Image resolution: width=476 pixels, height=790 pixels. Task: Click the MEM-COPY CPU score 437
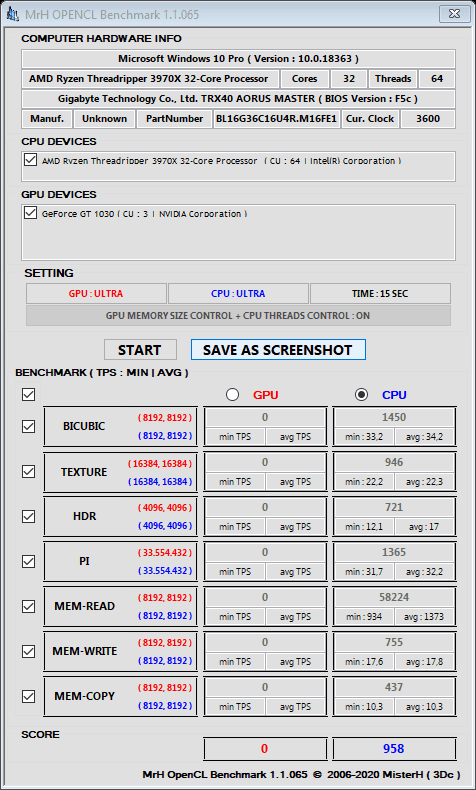coord(394,687)
